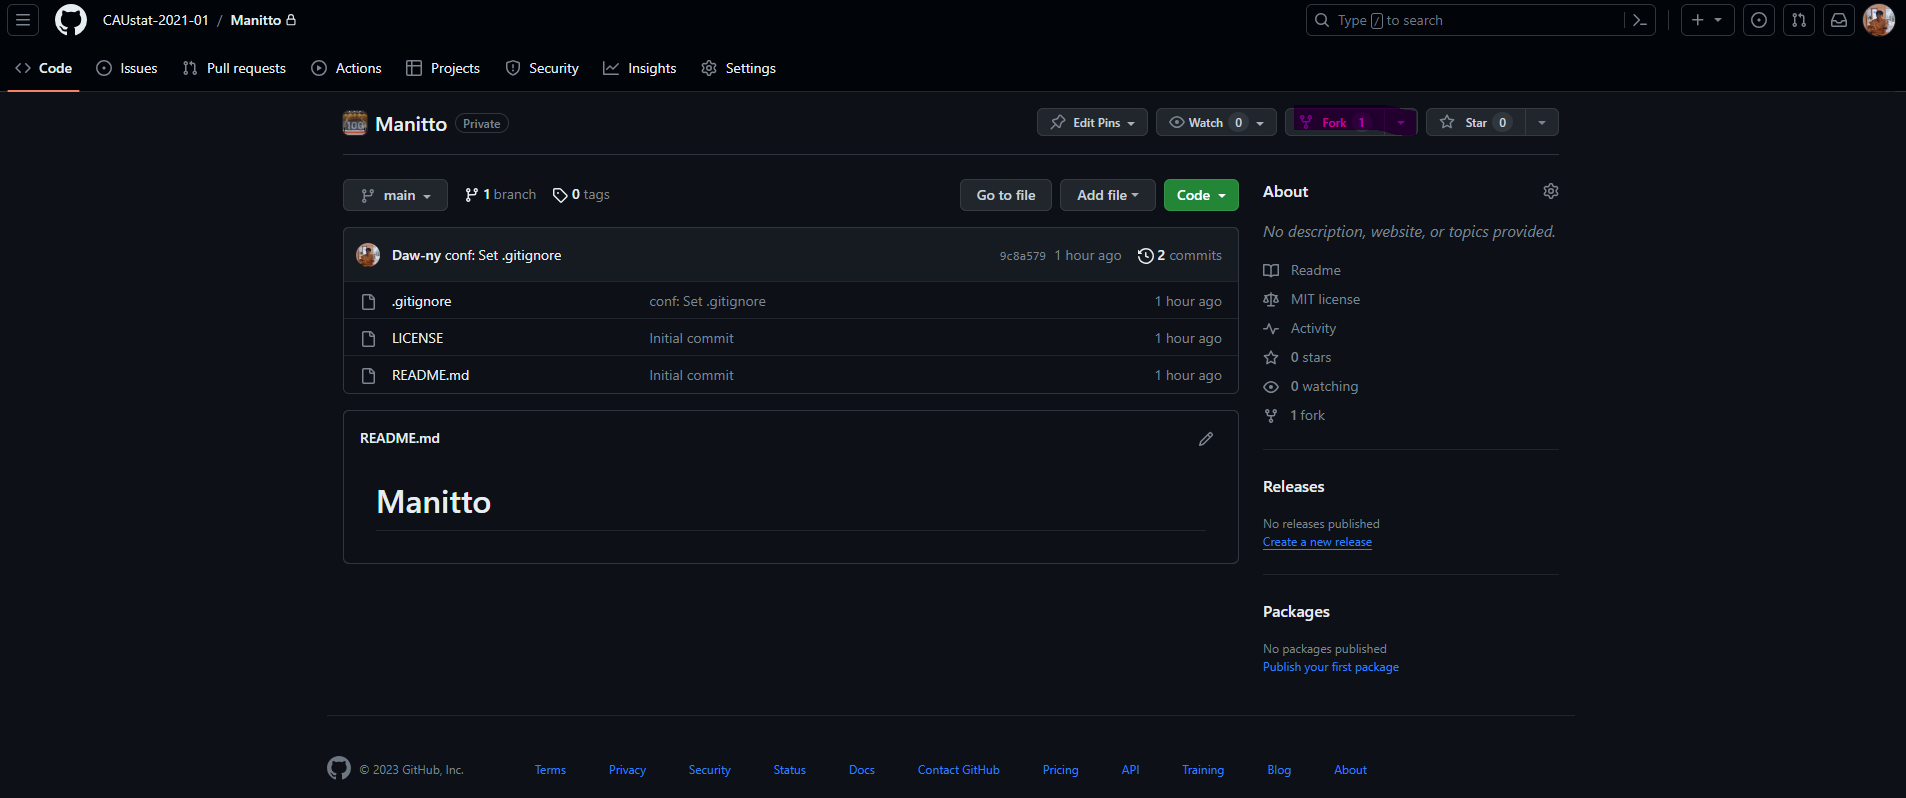Open the conf: Set .gitignore commit message
1906x798 pixels.
tap(503, 255)
